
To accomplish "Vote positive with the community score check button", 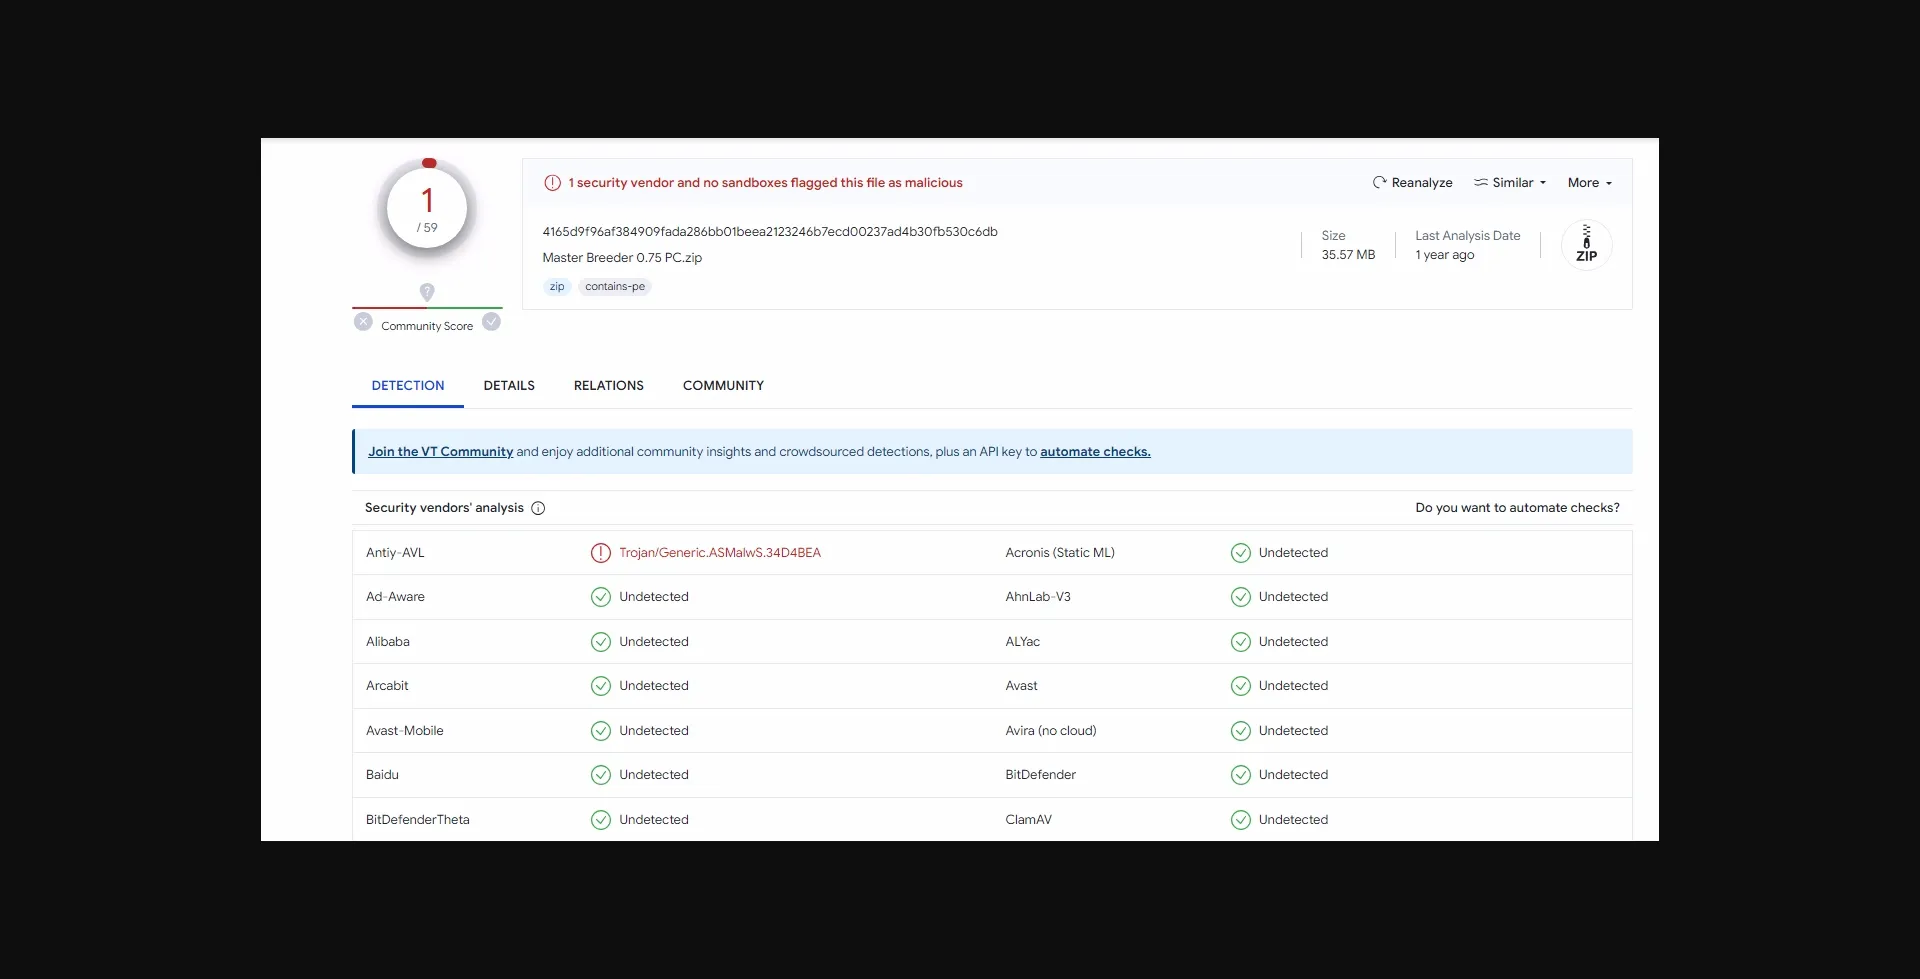I will pos(491,322).
